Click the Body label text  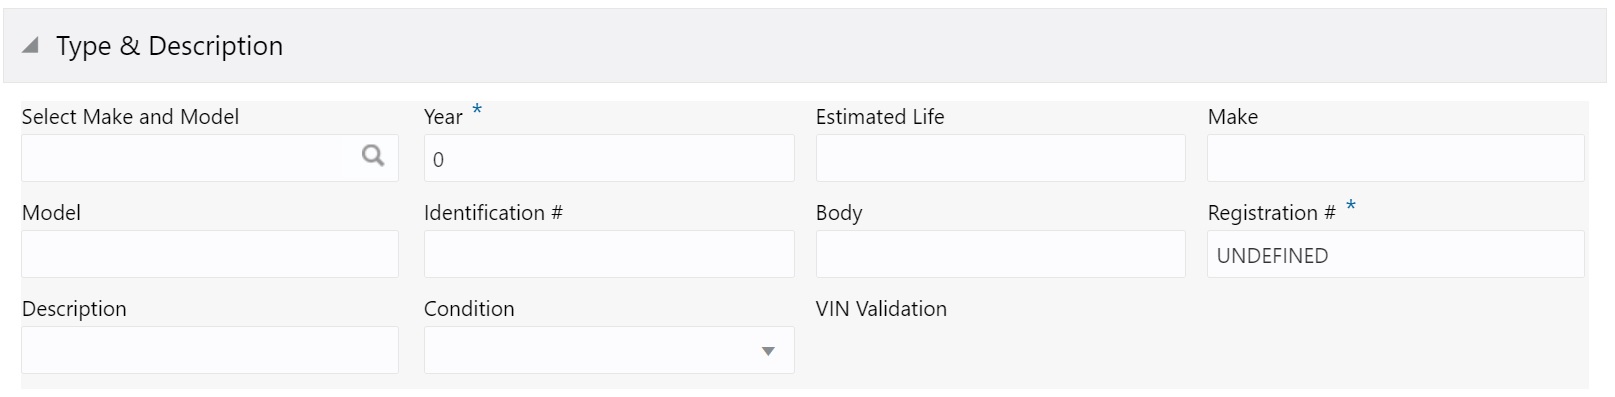pyautogui.click(x=839, y=213)
